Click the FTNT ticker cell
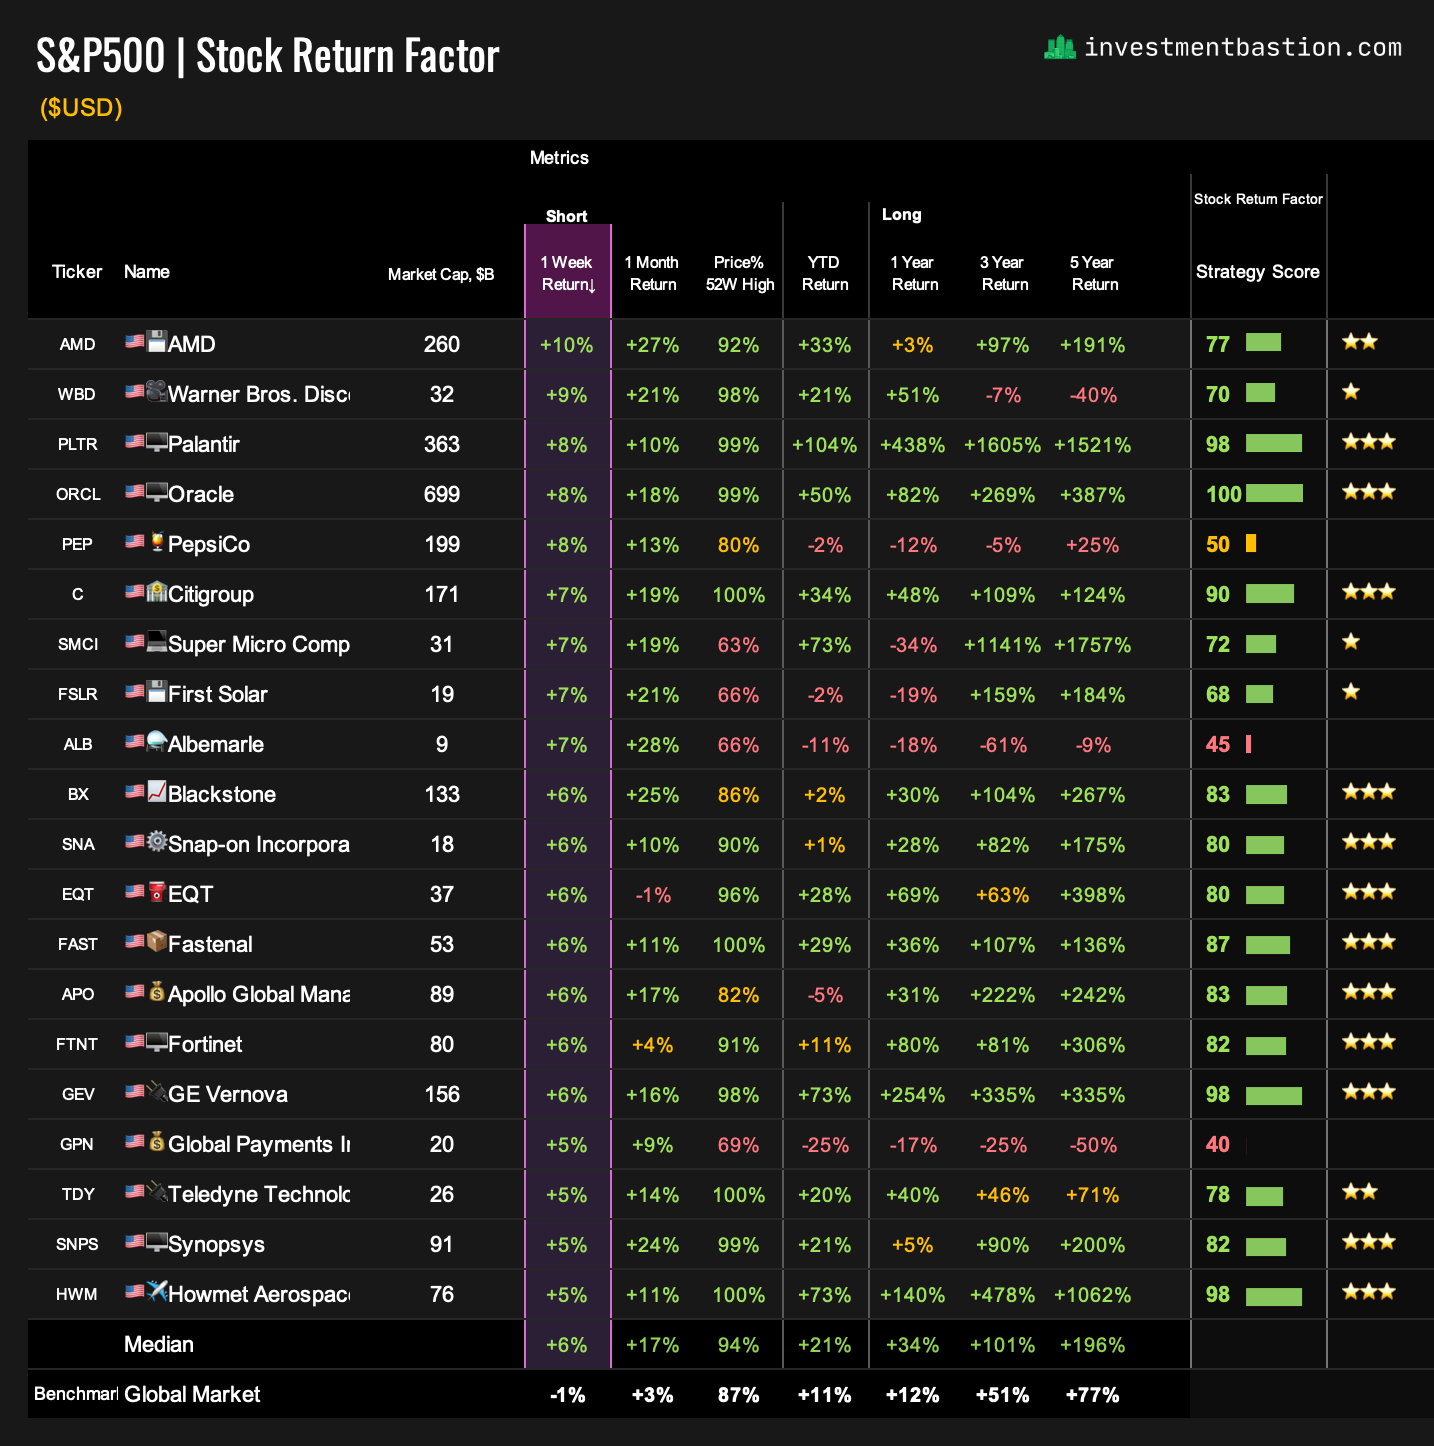Viewport: 1434px width, 1446px height. point(77,1044)
